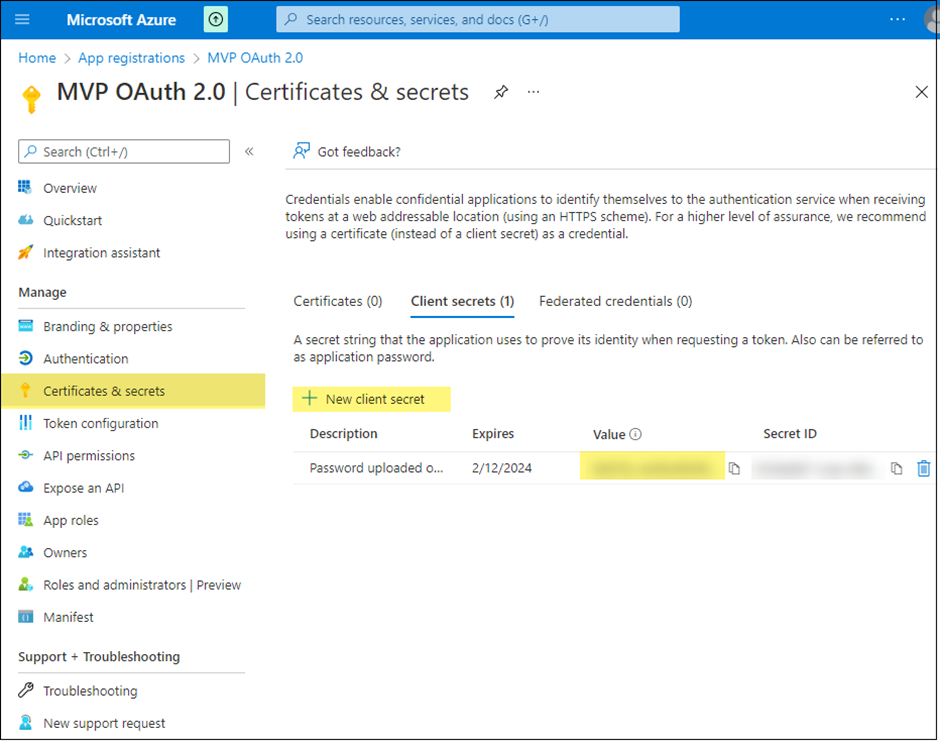Screen dimensions: 940x744
Task: Click the Manifest icon
Action: (x=25, y=617)
